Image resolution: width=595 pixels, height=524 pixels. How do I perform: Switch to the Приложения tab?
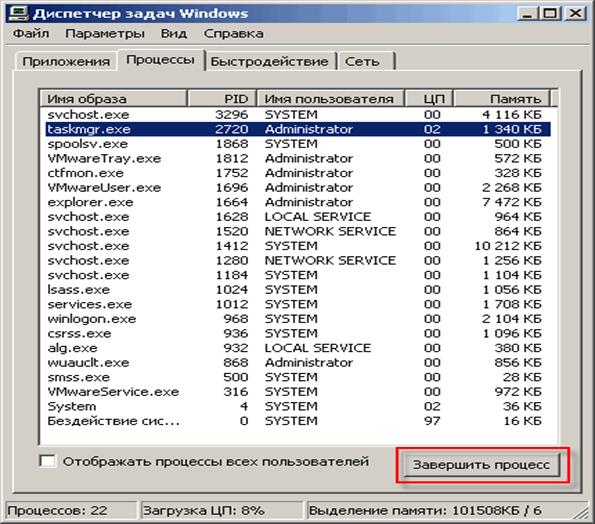click(66, 61)
